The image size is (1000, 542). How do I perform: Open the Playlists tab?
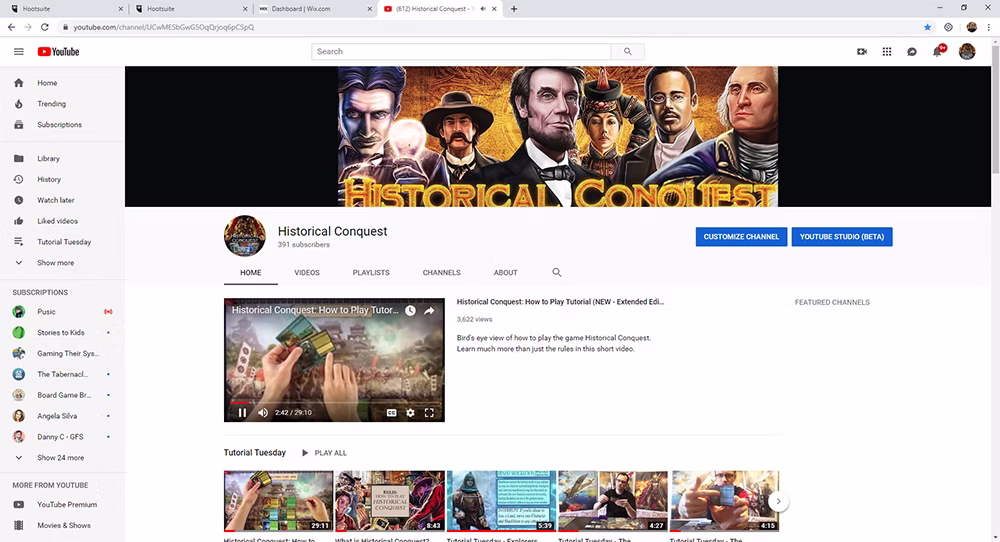(371, 272)
